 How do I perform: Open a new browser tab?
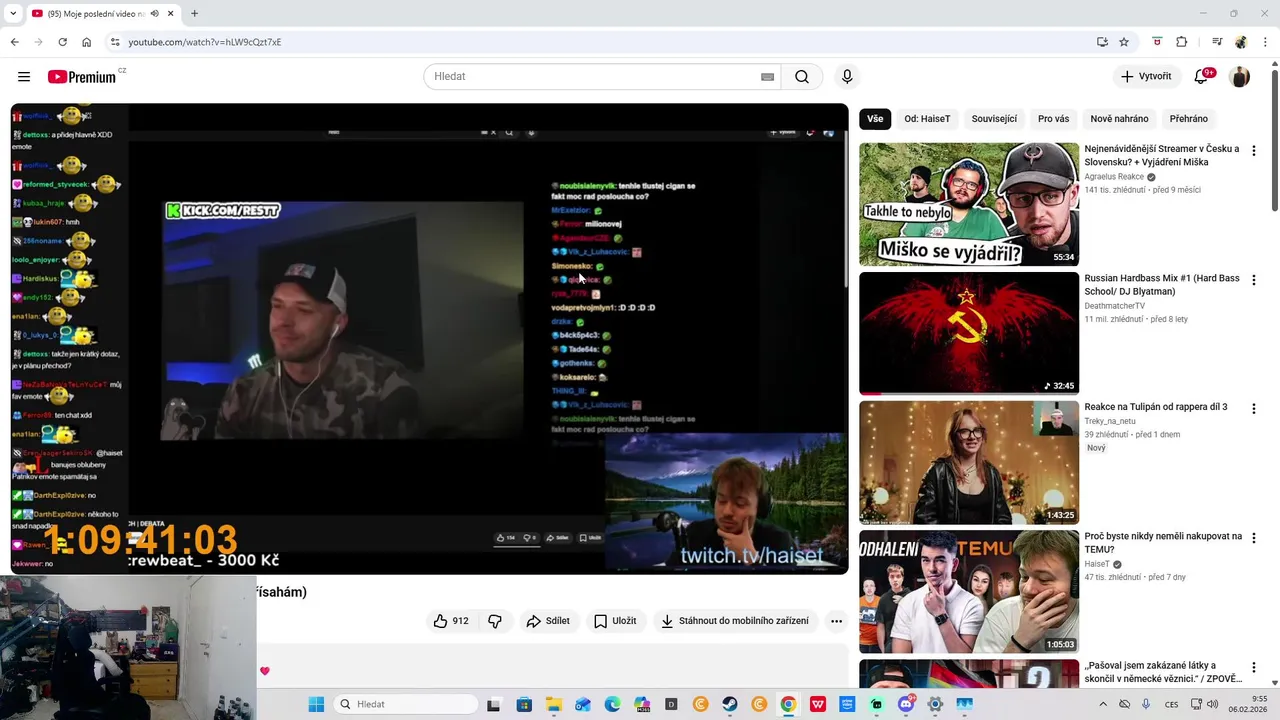[x=194, y=13]
